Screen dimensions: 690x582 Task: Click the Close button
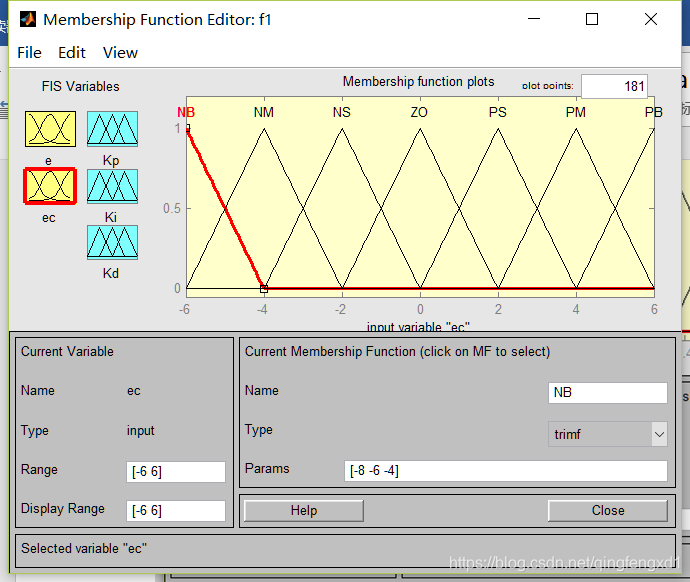point(608,511)
